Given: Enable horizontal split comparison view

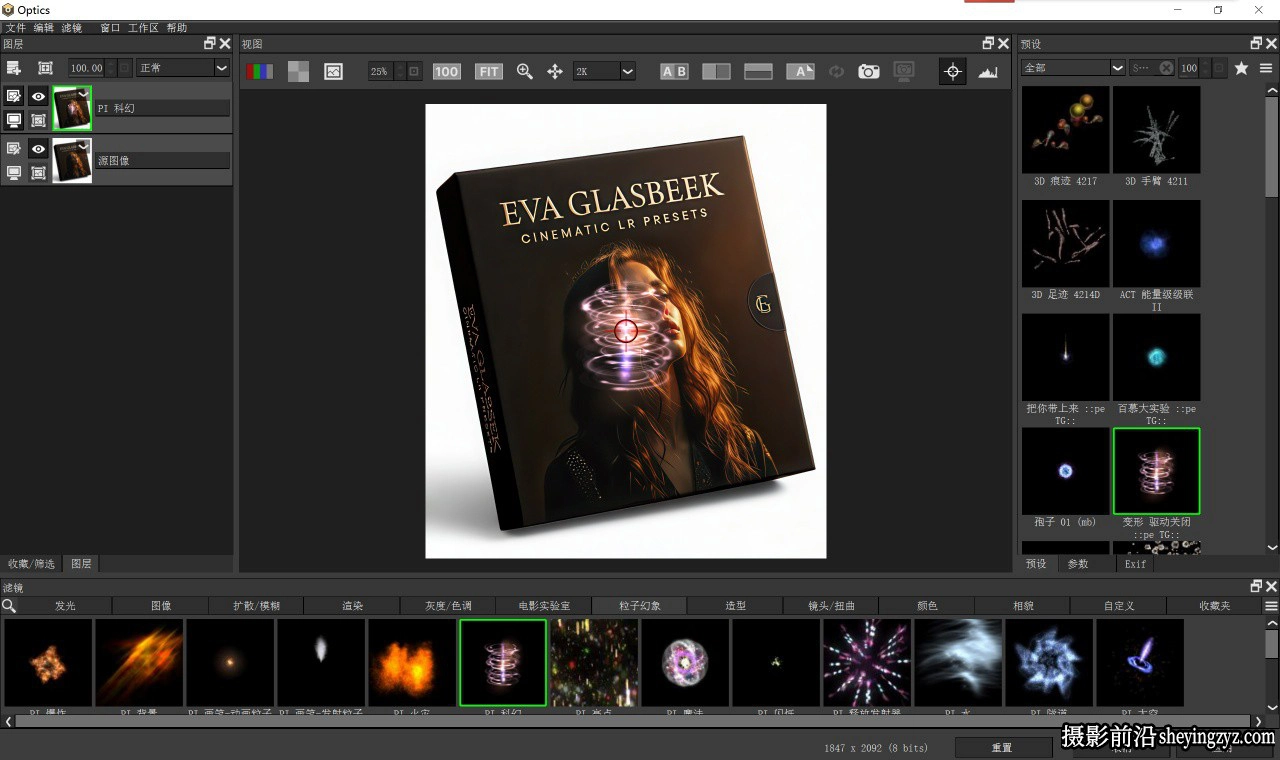Looking at the screenshot, I should pos(759,72).
